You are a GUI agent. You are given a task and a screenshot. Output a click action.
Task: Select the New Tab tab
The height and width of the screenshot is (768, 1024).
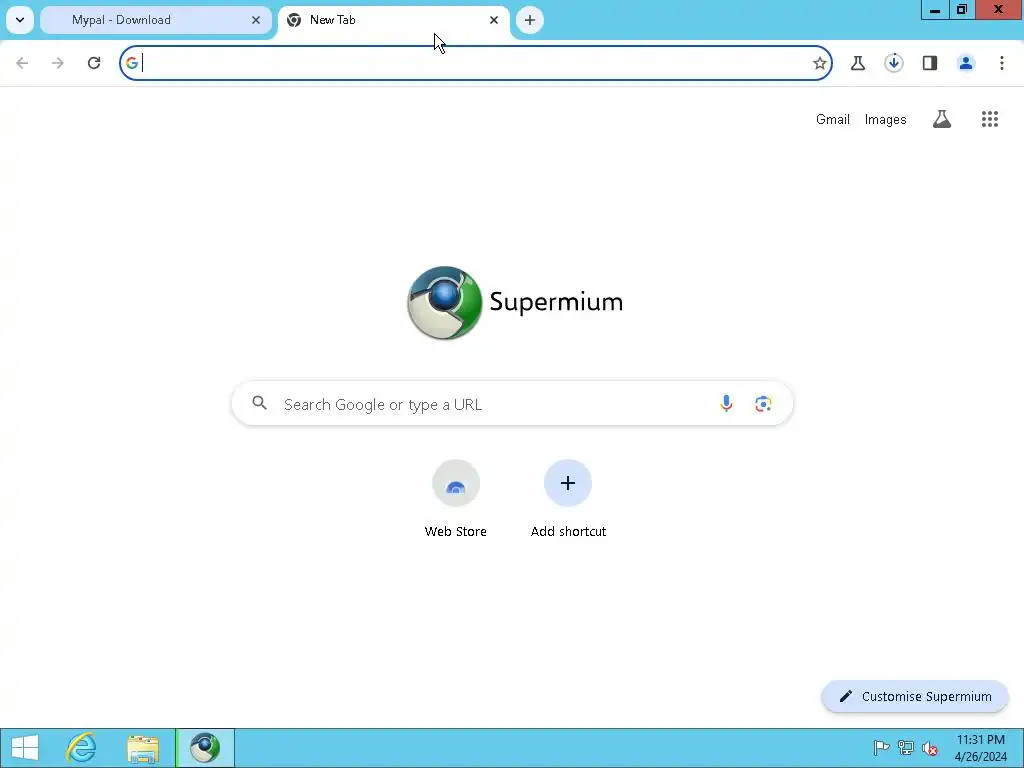[x=394, y=20]
